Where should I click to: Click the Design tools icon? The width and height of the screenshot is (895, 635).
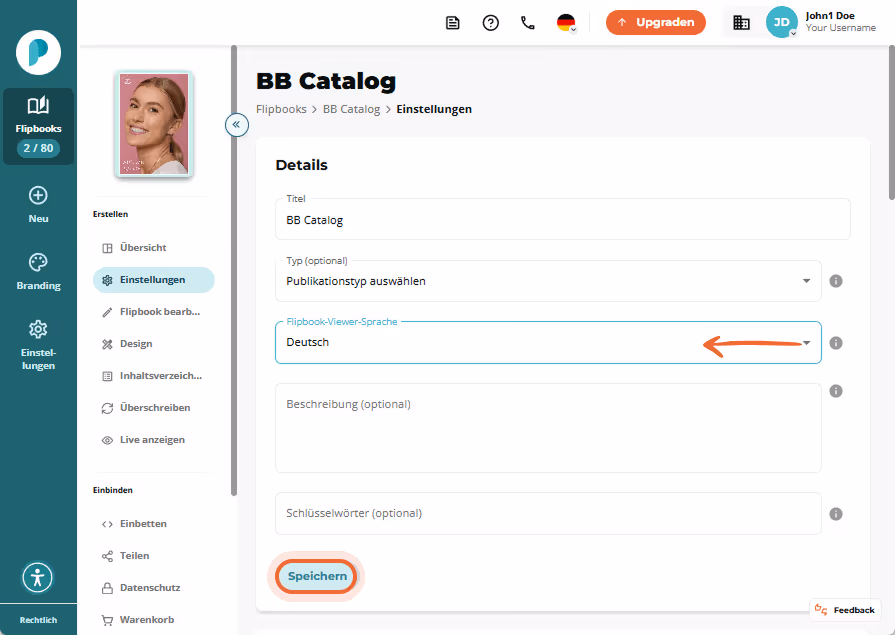point(107,344)
